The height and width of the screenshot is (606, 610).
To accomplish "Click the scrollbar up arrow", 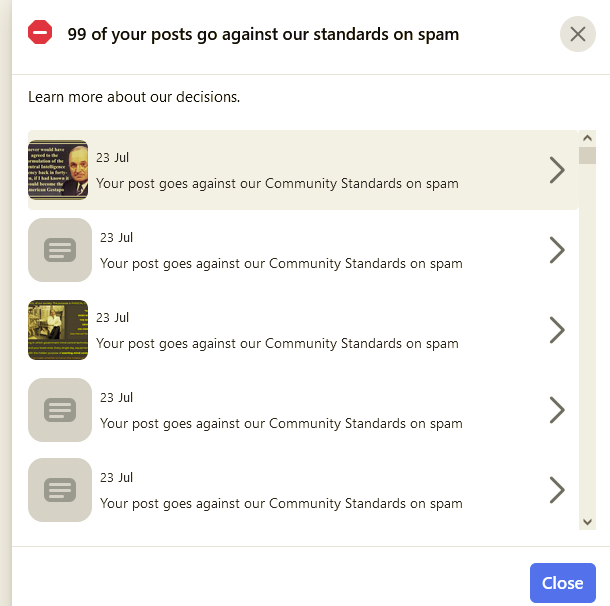I will (587, 137).
